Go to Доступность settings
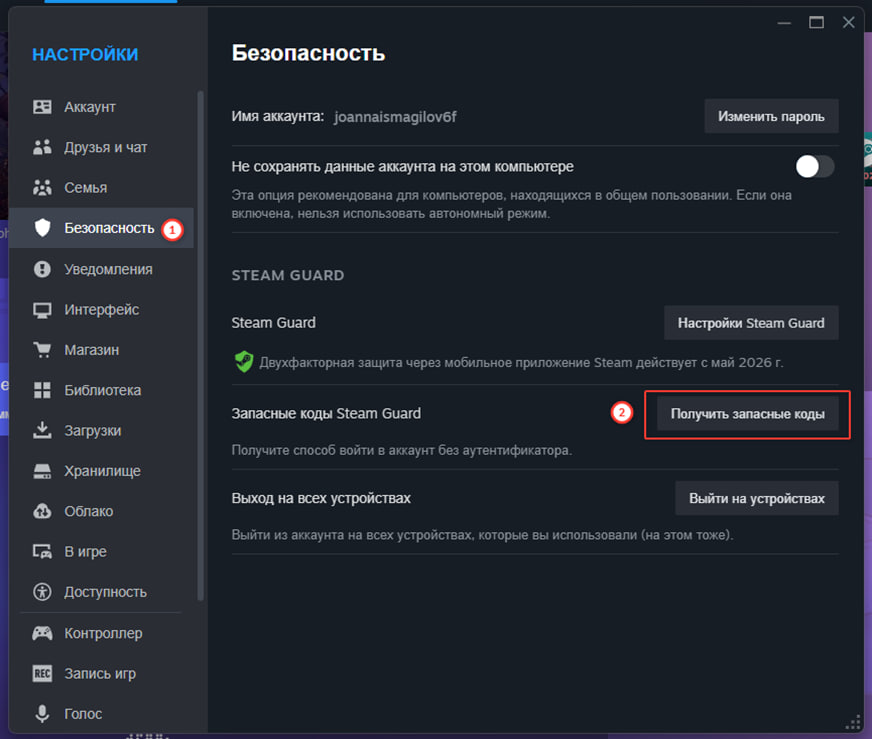The image size is (872, 739). pyautogui.click(x=101, y=592)
